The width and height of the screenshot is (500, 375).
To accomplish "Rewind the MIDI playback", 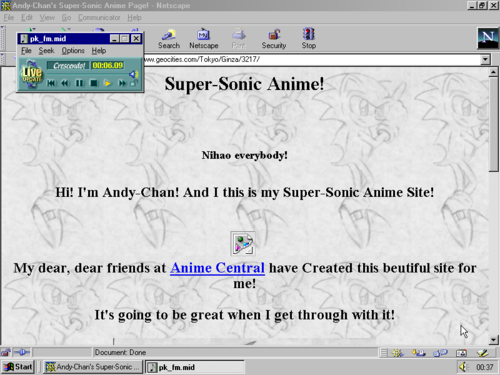I will tap(65, 83).
